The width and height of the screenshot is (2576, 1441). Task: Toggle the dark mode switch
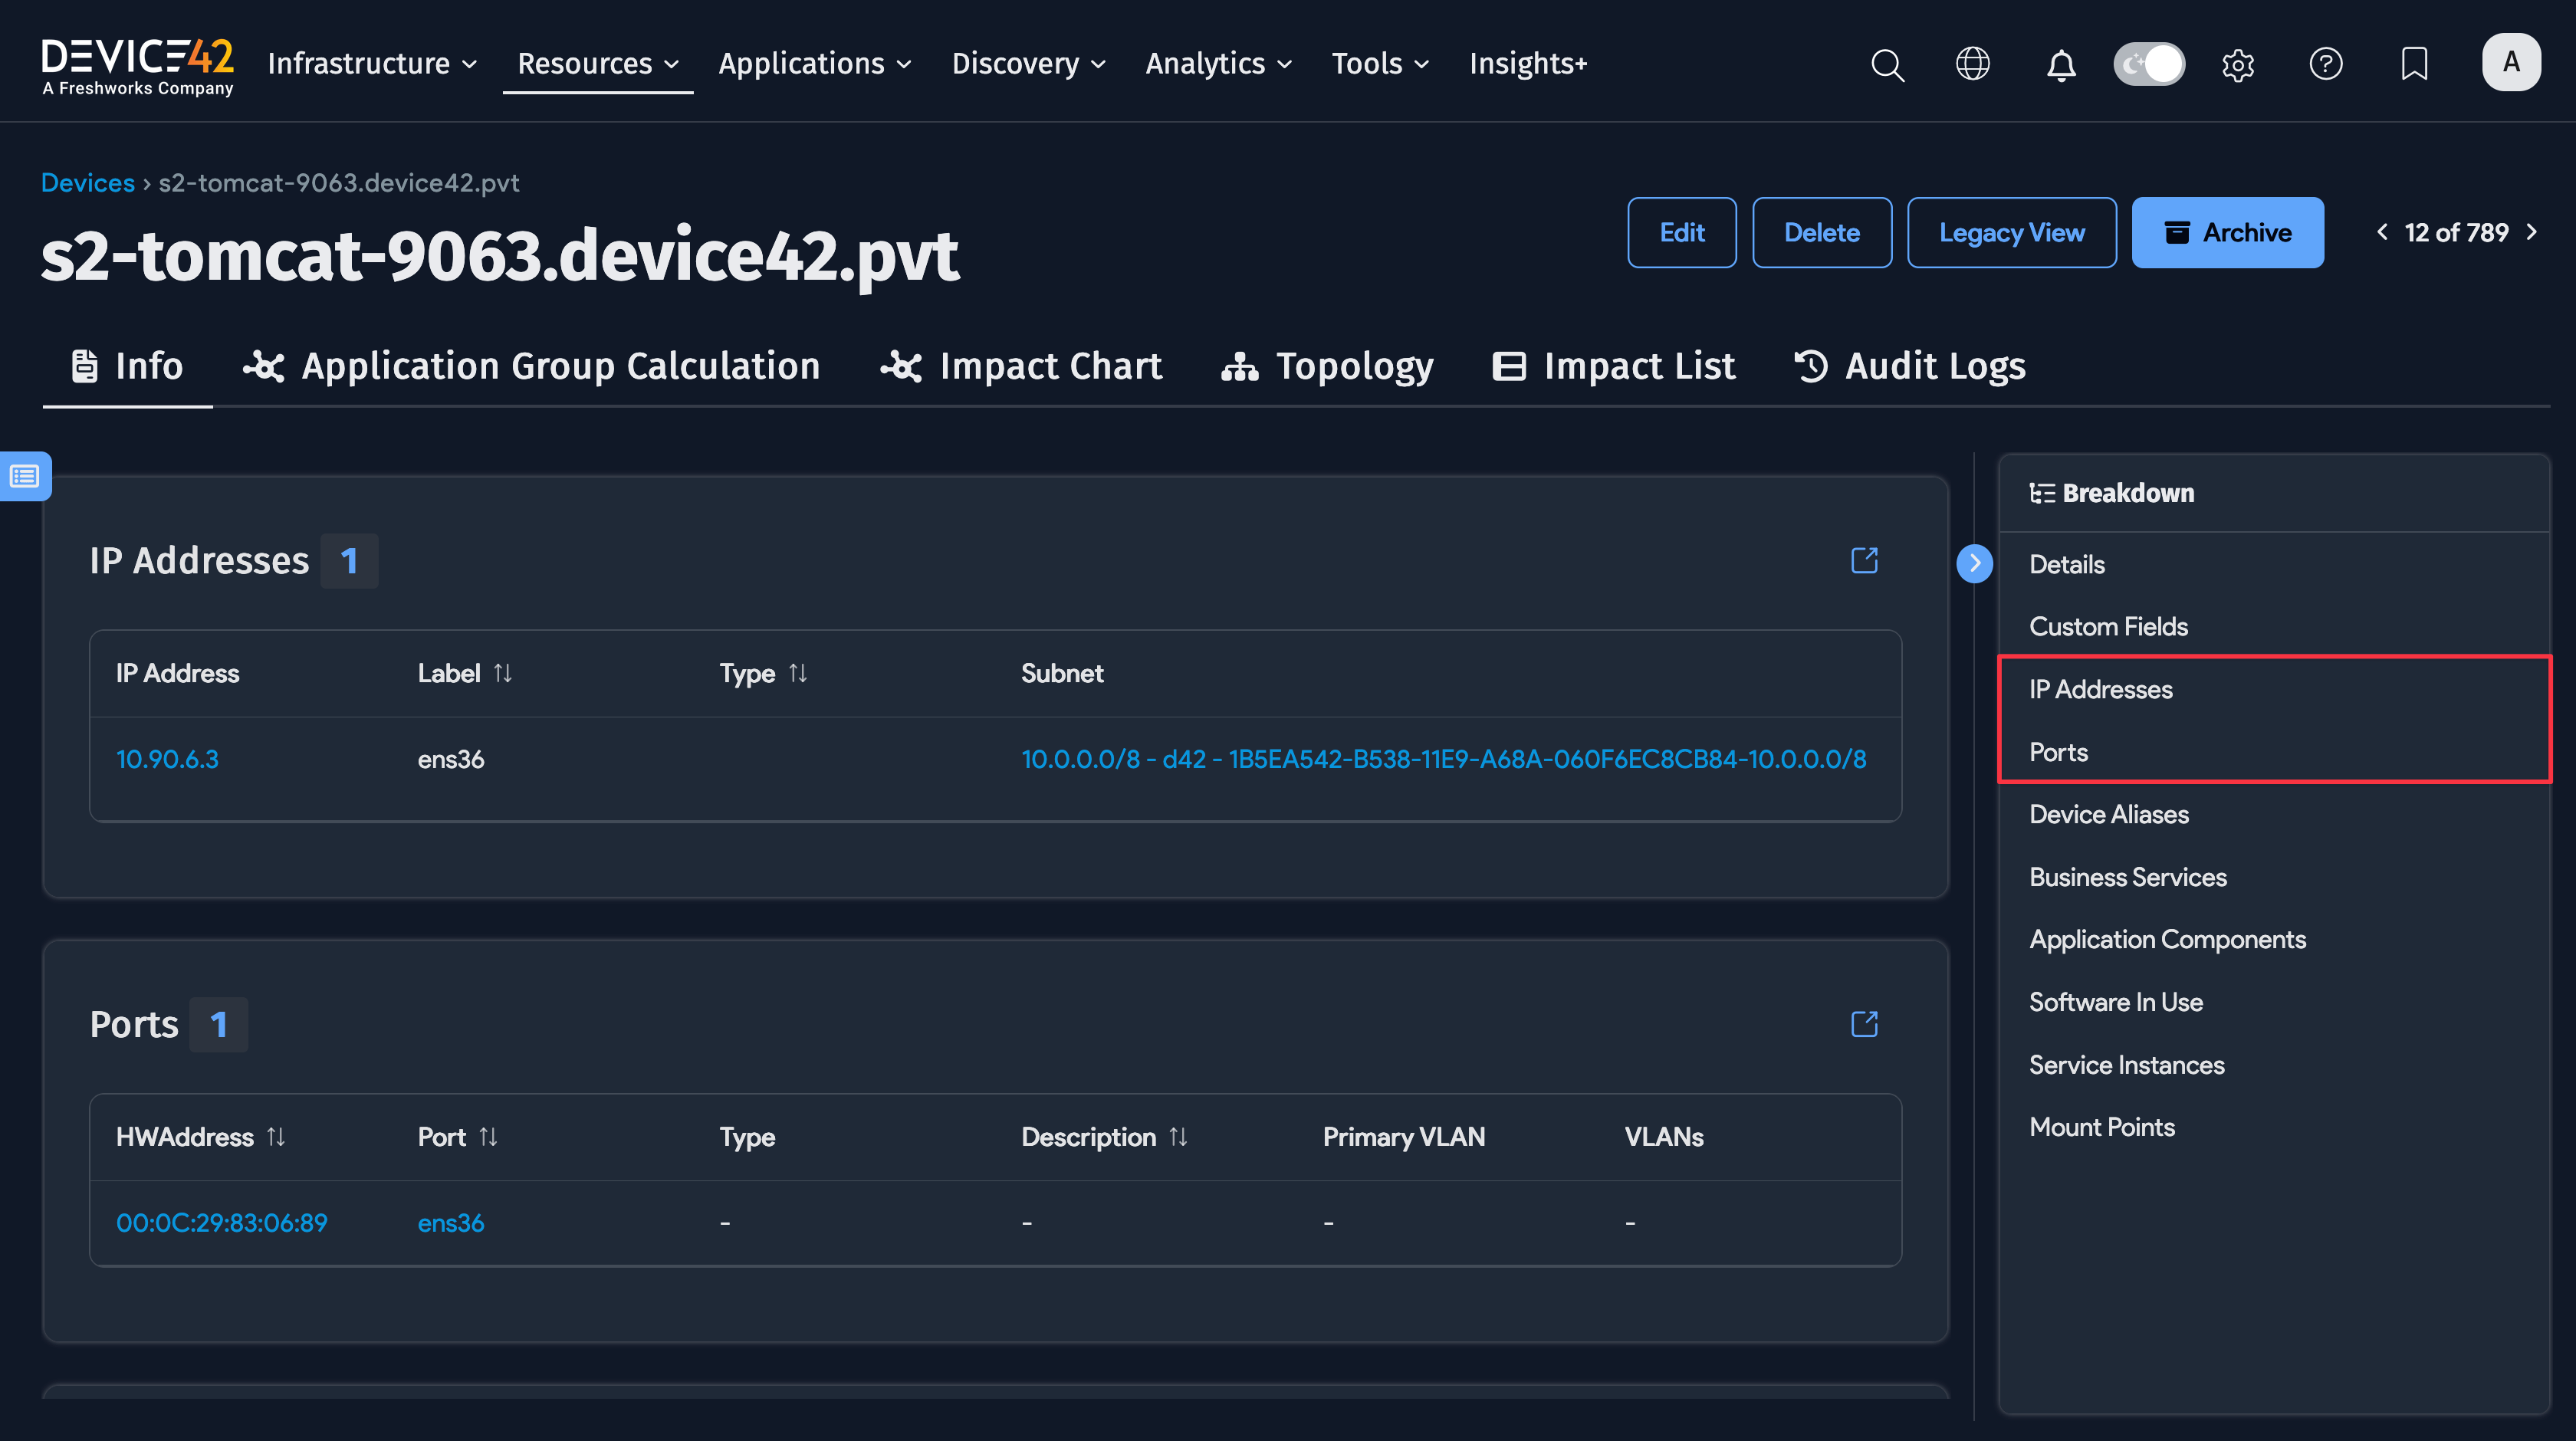coord(2149,63)
